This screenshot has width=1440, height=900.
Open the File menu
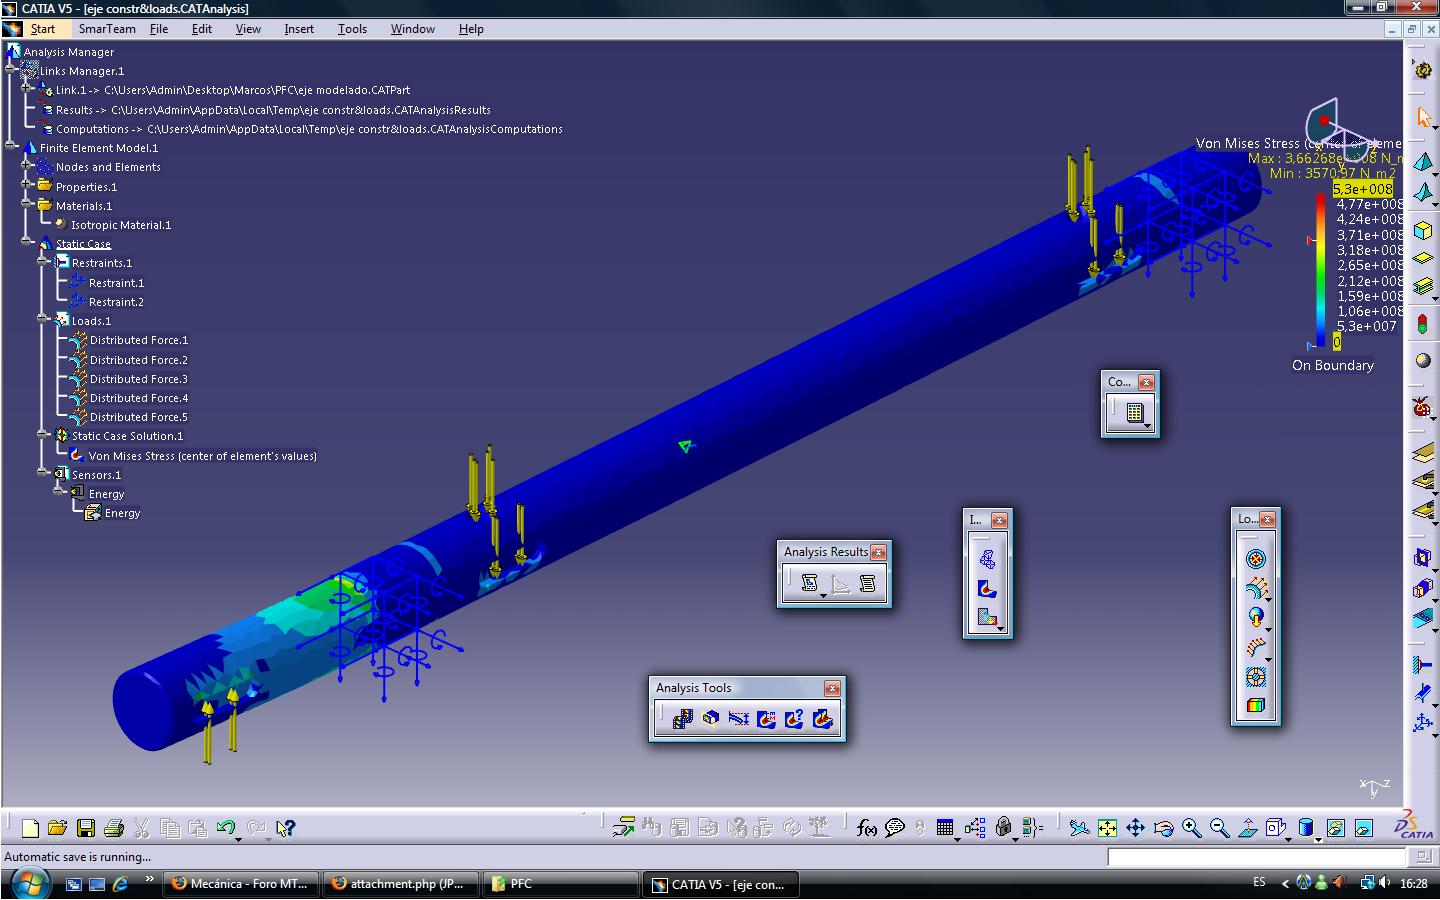click(x=159, y=29)
